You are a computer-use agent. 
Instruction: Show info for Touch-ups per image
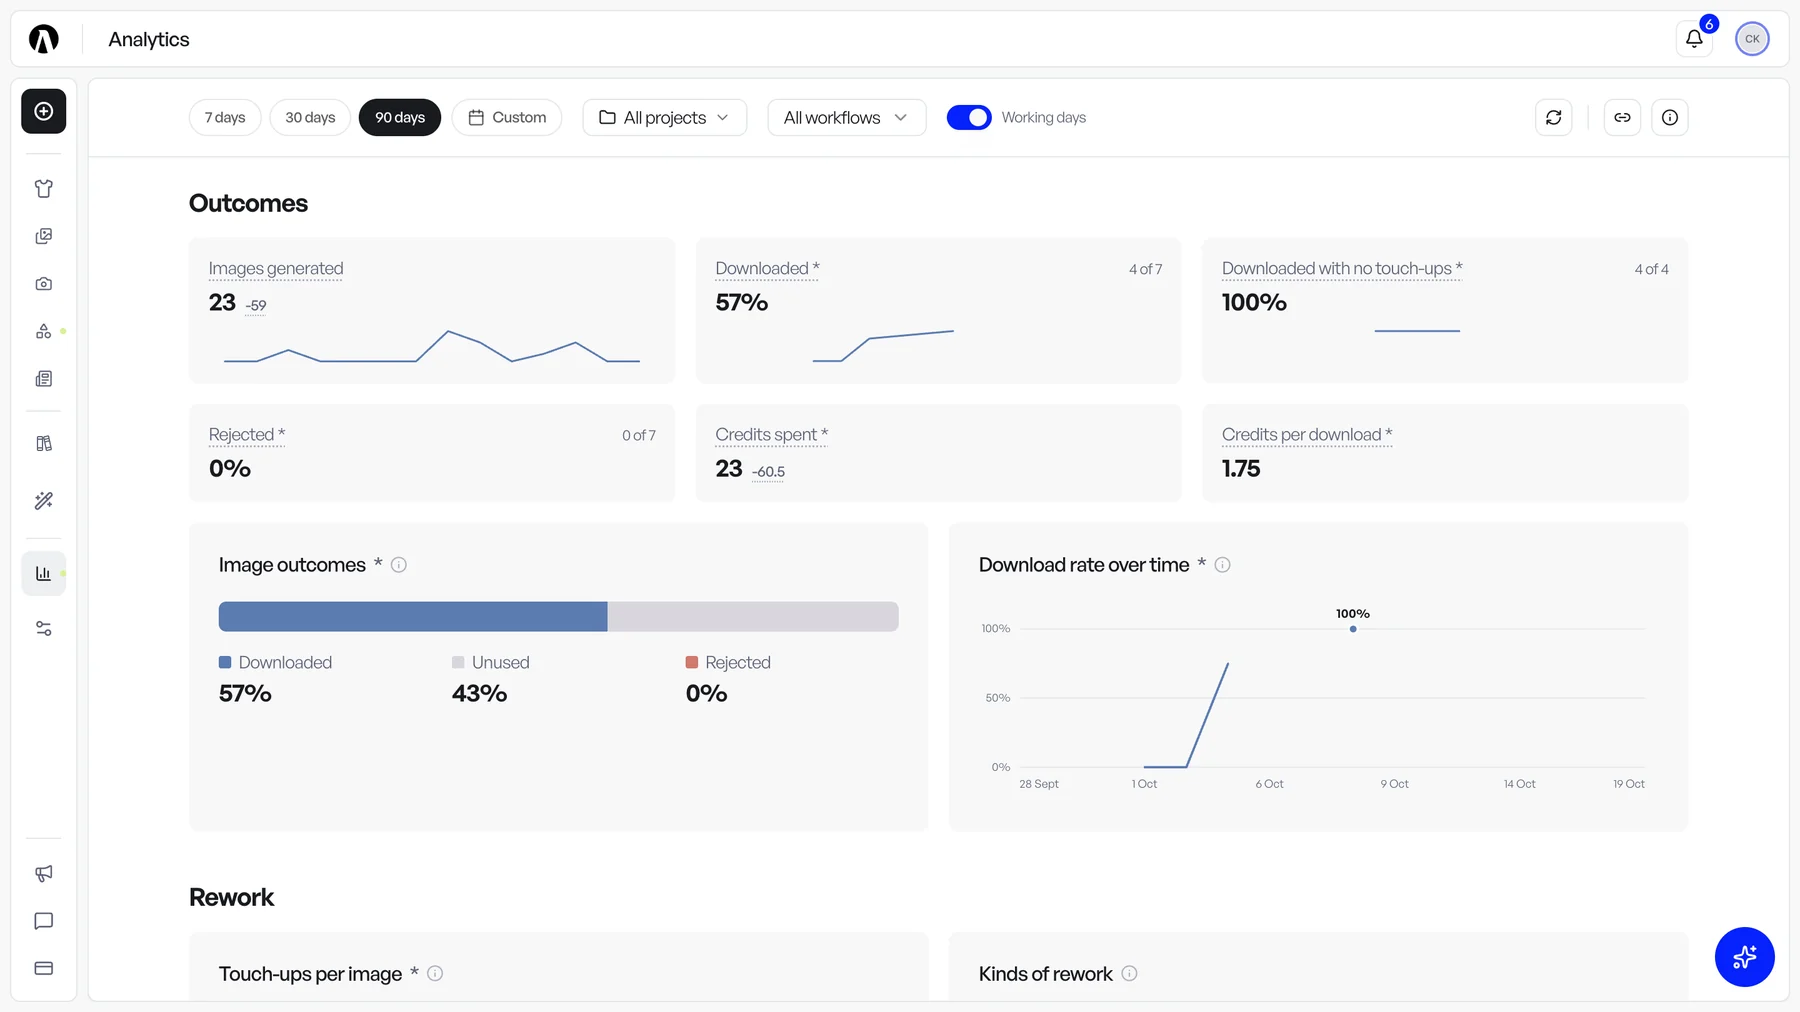coord(435,974)
